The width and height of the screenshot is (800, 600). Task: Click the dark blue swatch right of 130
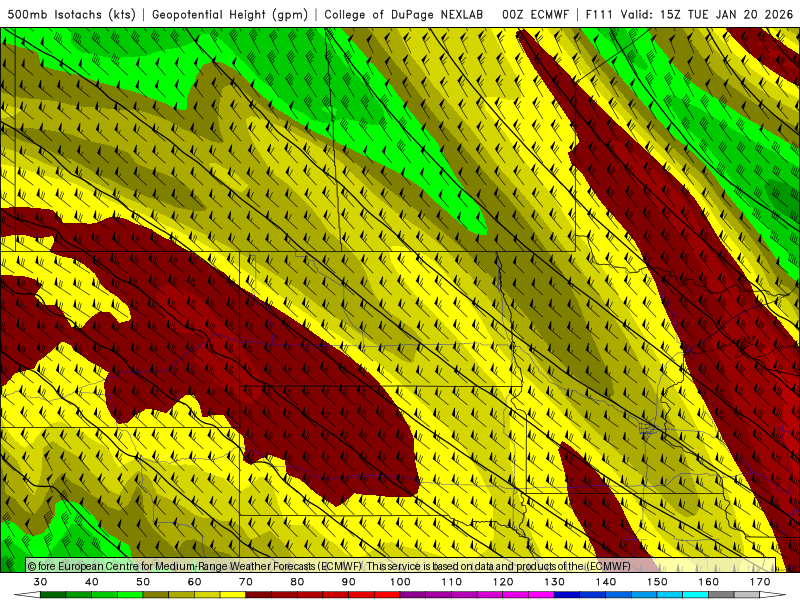tap(567, 595)
